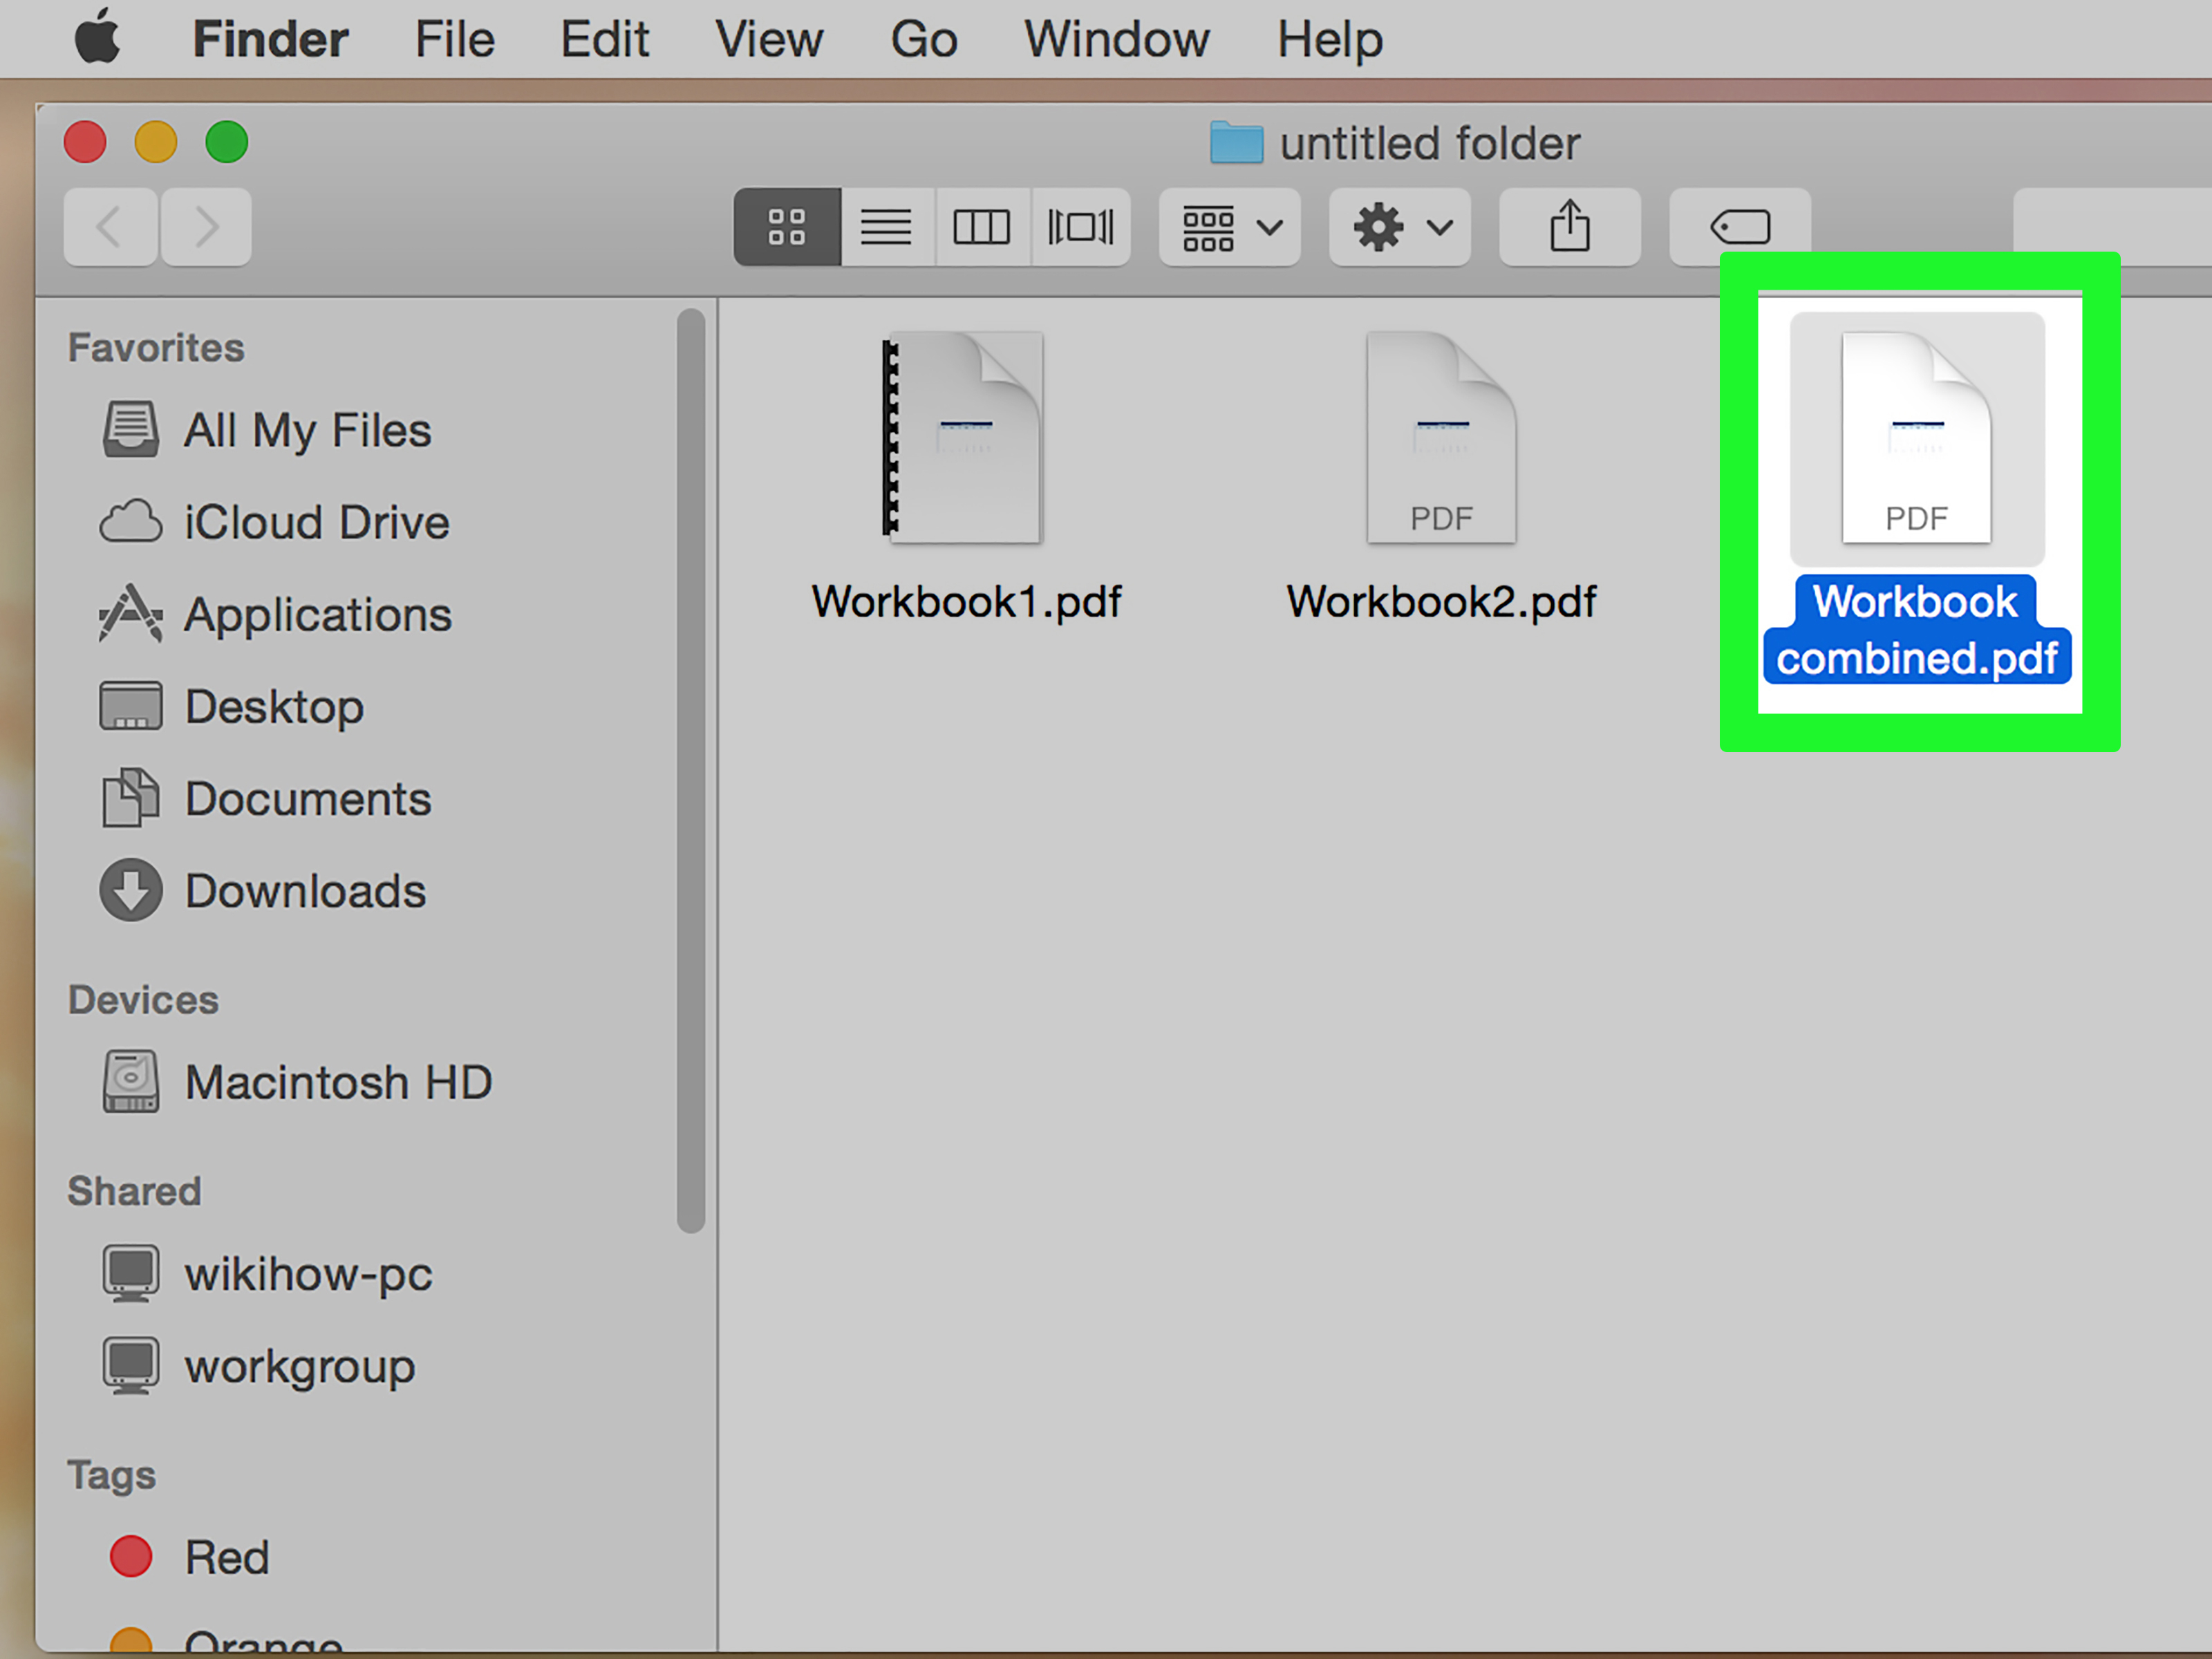Expand the back navigation arrow
Viewport: 2212px width, 1659px height.
pyautogui.click(x=110, y=227)
